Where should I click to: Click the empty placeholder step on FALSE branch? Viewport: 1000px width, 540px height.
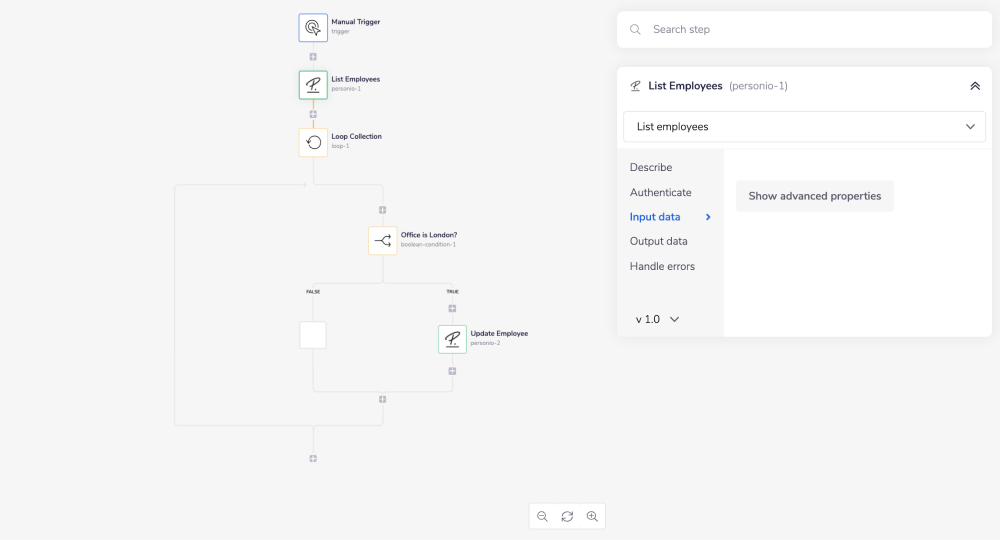click(313, 335)
